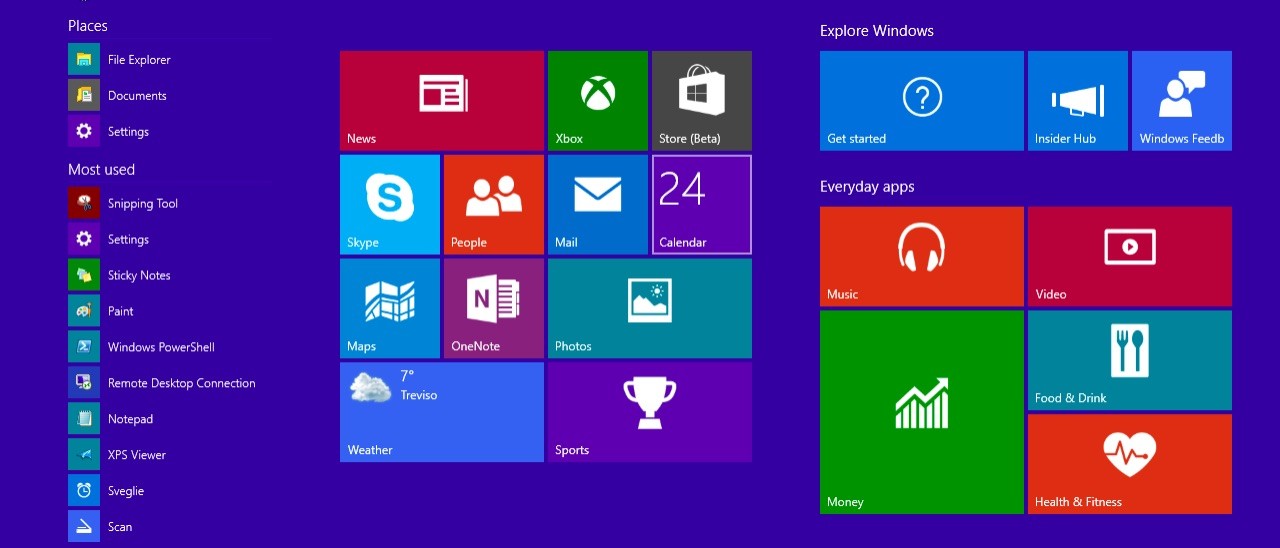This screenshot has width=1280, height=548.
Task: Select the "Scan" label
Action: pyautogui.click(x=120, y=527)
